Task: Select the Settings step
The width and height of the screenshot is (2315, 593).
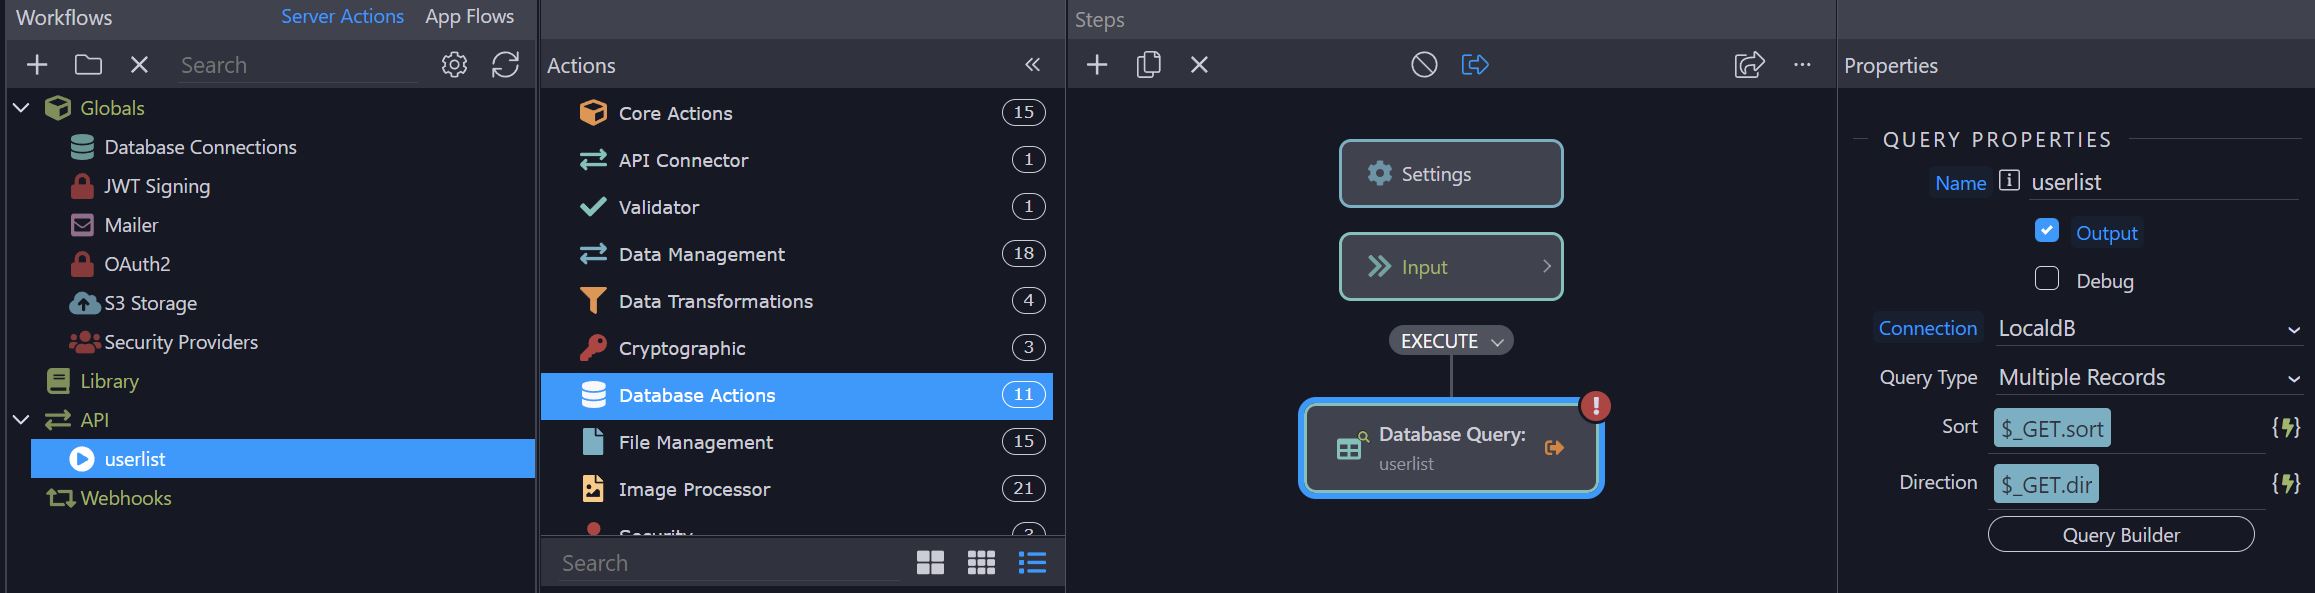Action: (1451, 174)
